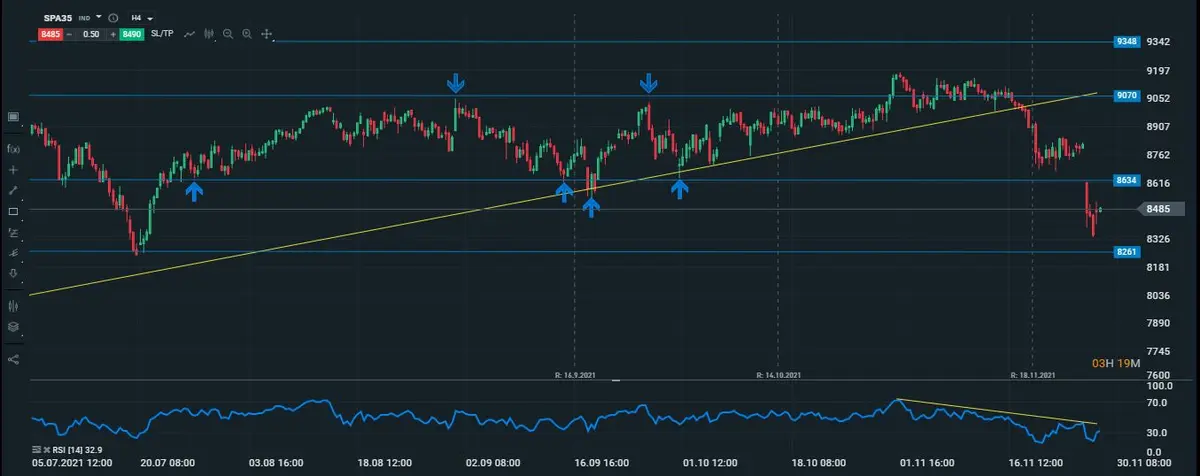Expand the SPA35 instrument dropdown arrow
1200x476 pixels.
(x=100, y=18)
